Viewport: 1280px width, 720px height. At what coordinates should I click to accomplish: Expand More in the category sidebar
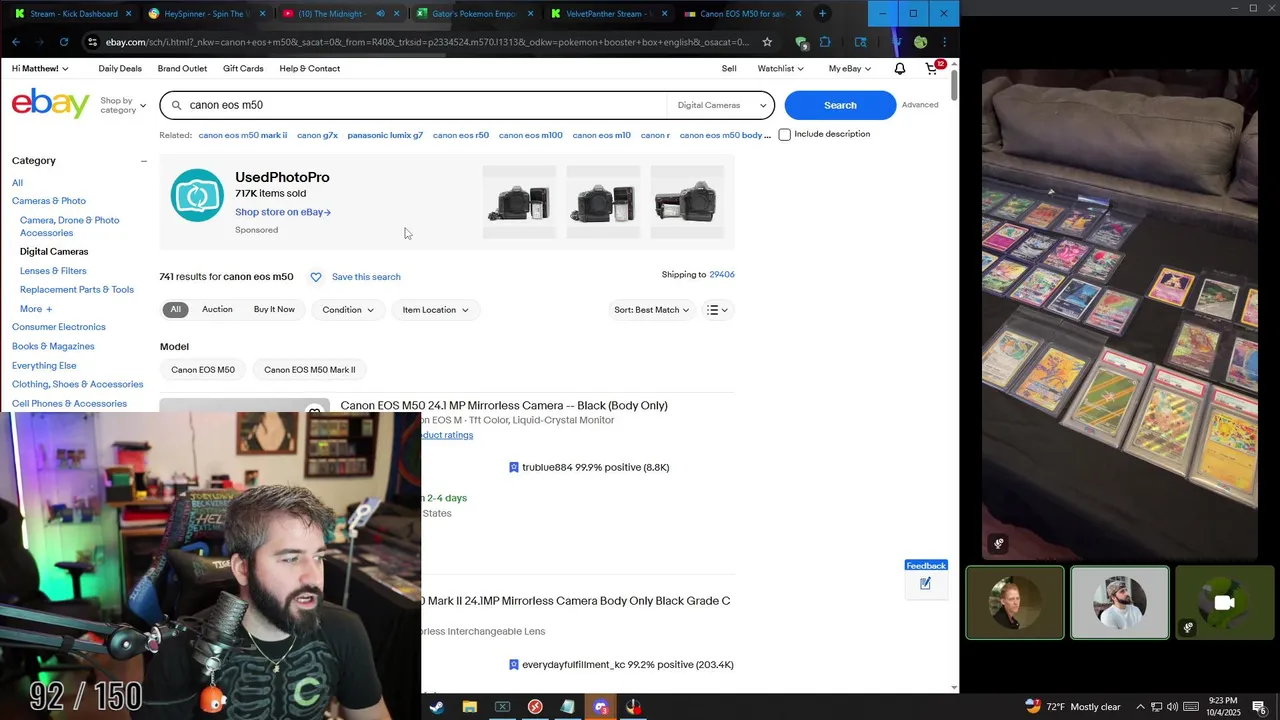pyautogui.click(x=36, y=309)
